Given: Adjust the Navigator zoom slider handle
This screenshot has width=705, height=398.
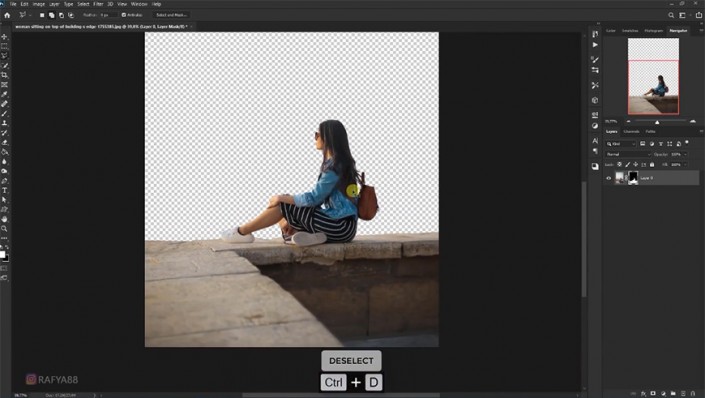Looking at the screenshot, I should [x=657, y=122].
